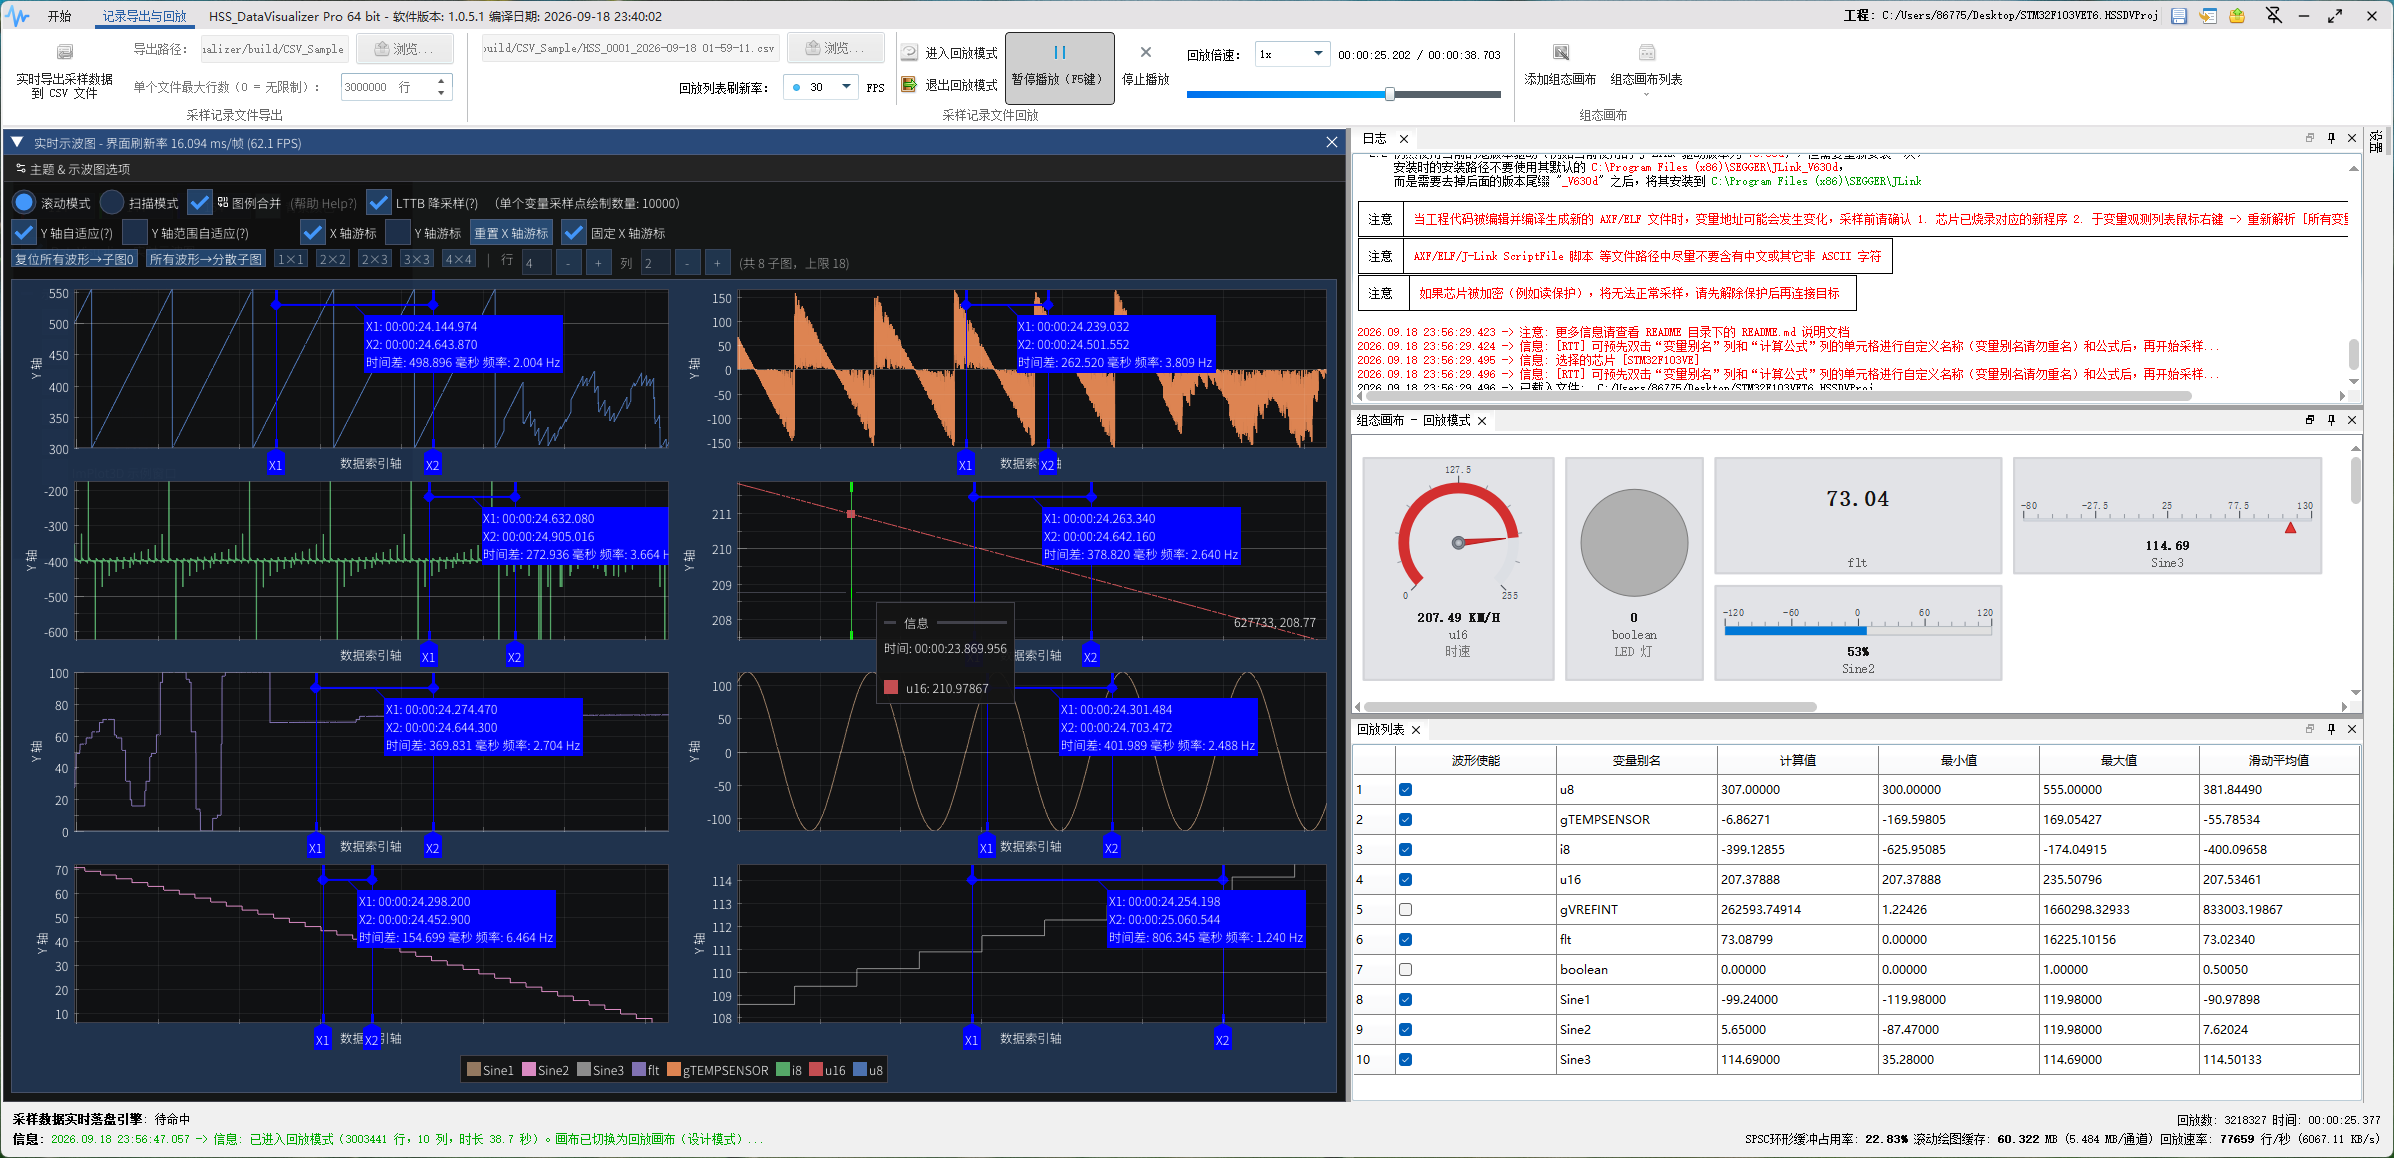The height and width of the screenshot is (1158, 2394).
Task: Toggle LTTB 降采样 checkbox
Action: [379, 203]
